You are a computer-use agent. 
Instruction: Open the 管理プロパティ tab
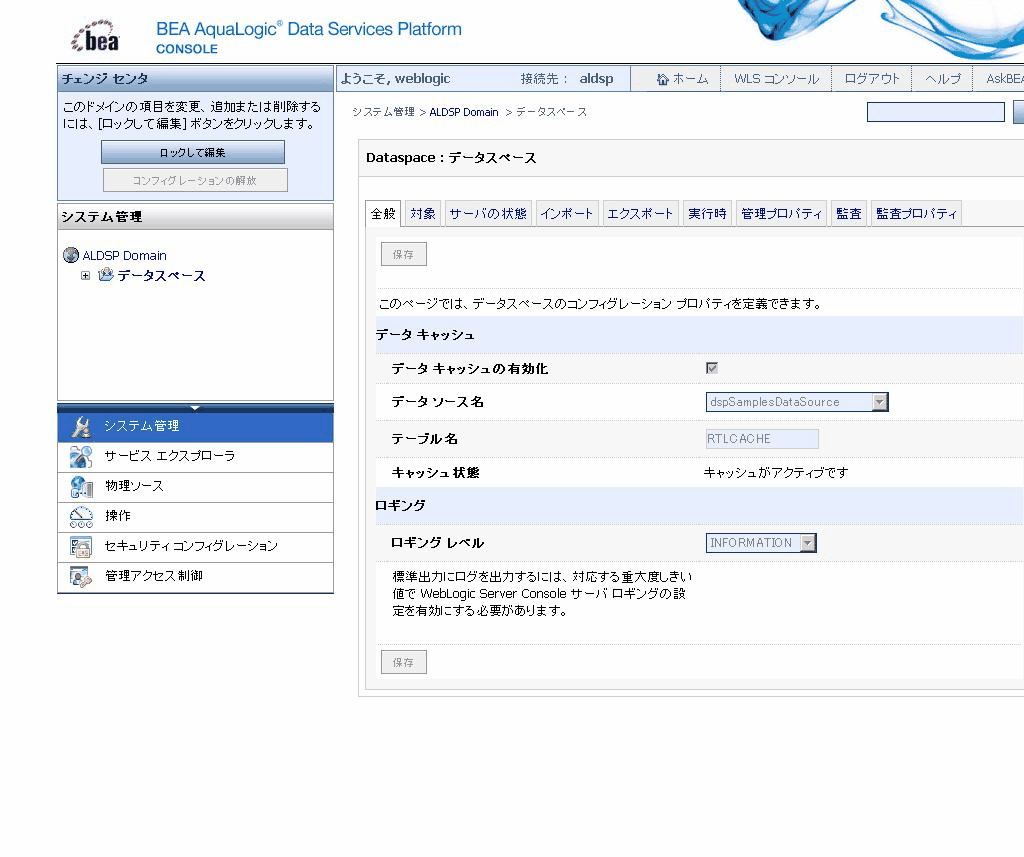(781, 214)
